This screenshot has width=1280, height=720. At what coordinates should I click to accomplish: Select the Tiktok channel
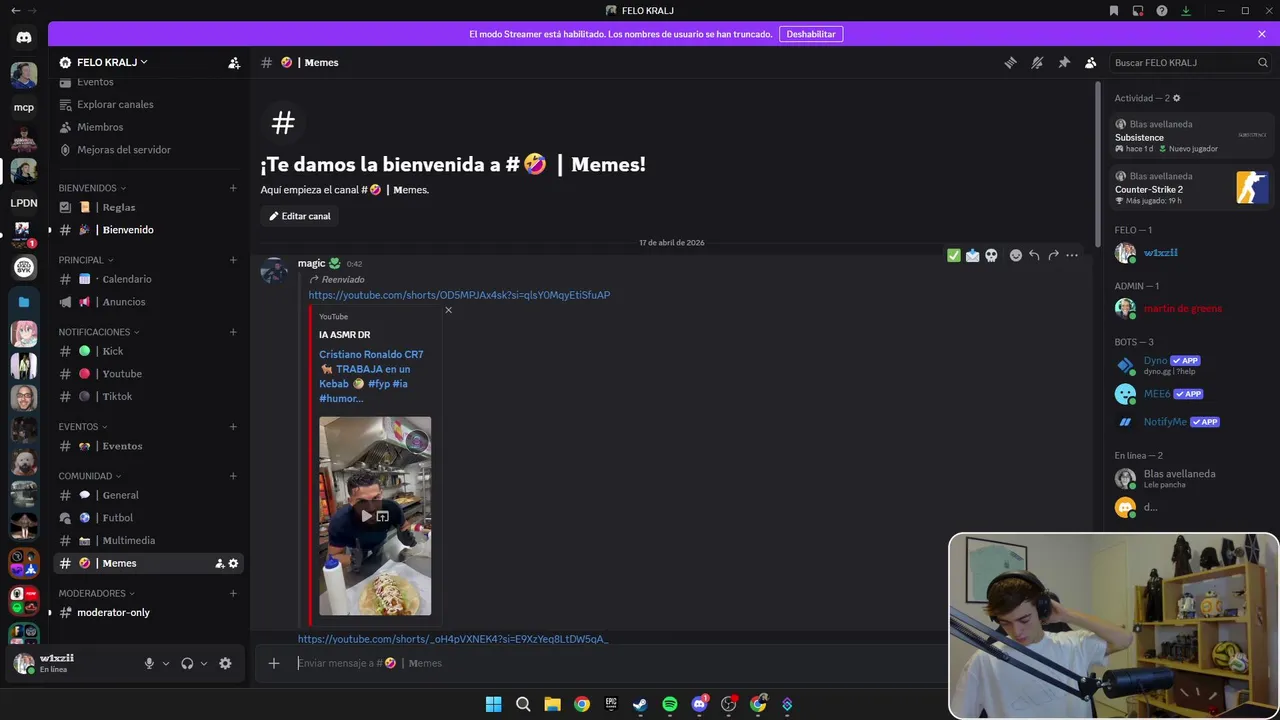[x=149, y=397]
